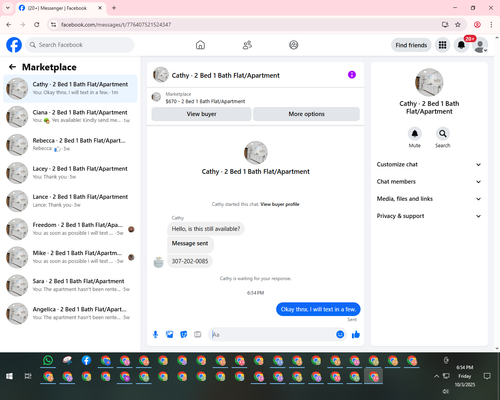Open Facebook home logo

coord(14,45)
